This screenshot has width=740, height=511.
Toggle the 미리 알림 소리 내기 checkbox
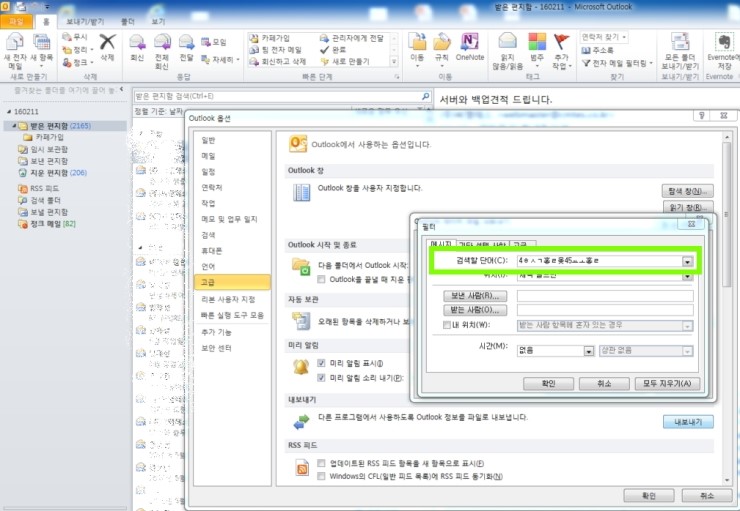[321, 377]
